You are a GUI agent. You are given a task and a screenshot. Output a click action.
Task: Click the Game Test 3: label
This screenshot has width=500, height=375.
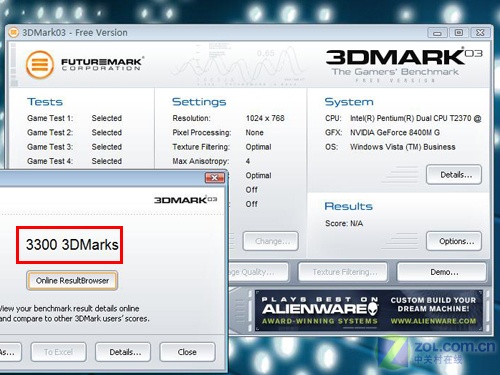[x=50, y=147]
